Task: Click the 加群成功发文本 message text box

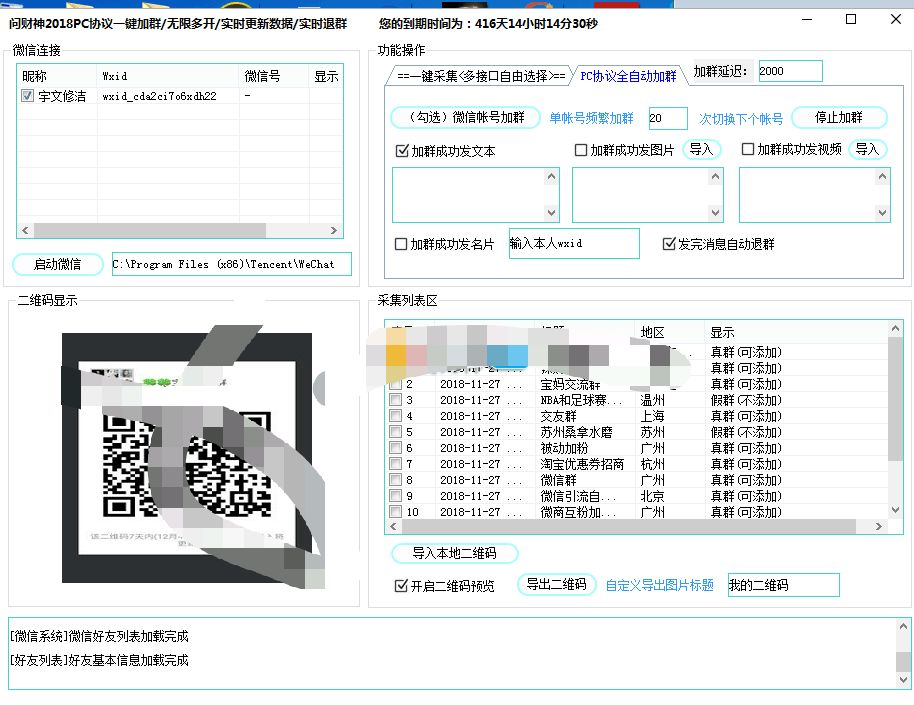Action: (468, 195)
